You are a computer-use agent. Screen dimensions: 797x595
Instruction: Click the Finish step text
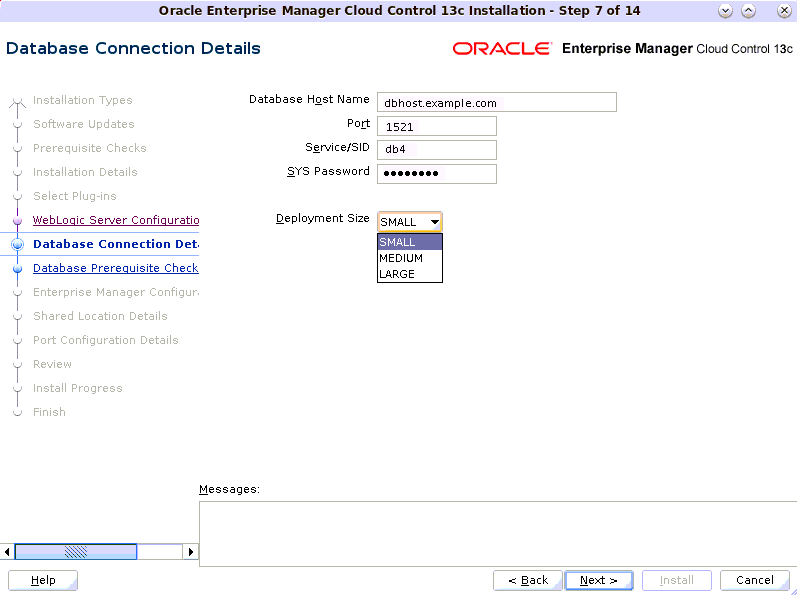[49, 412]
